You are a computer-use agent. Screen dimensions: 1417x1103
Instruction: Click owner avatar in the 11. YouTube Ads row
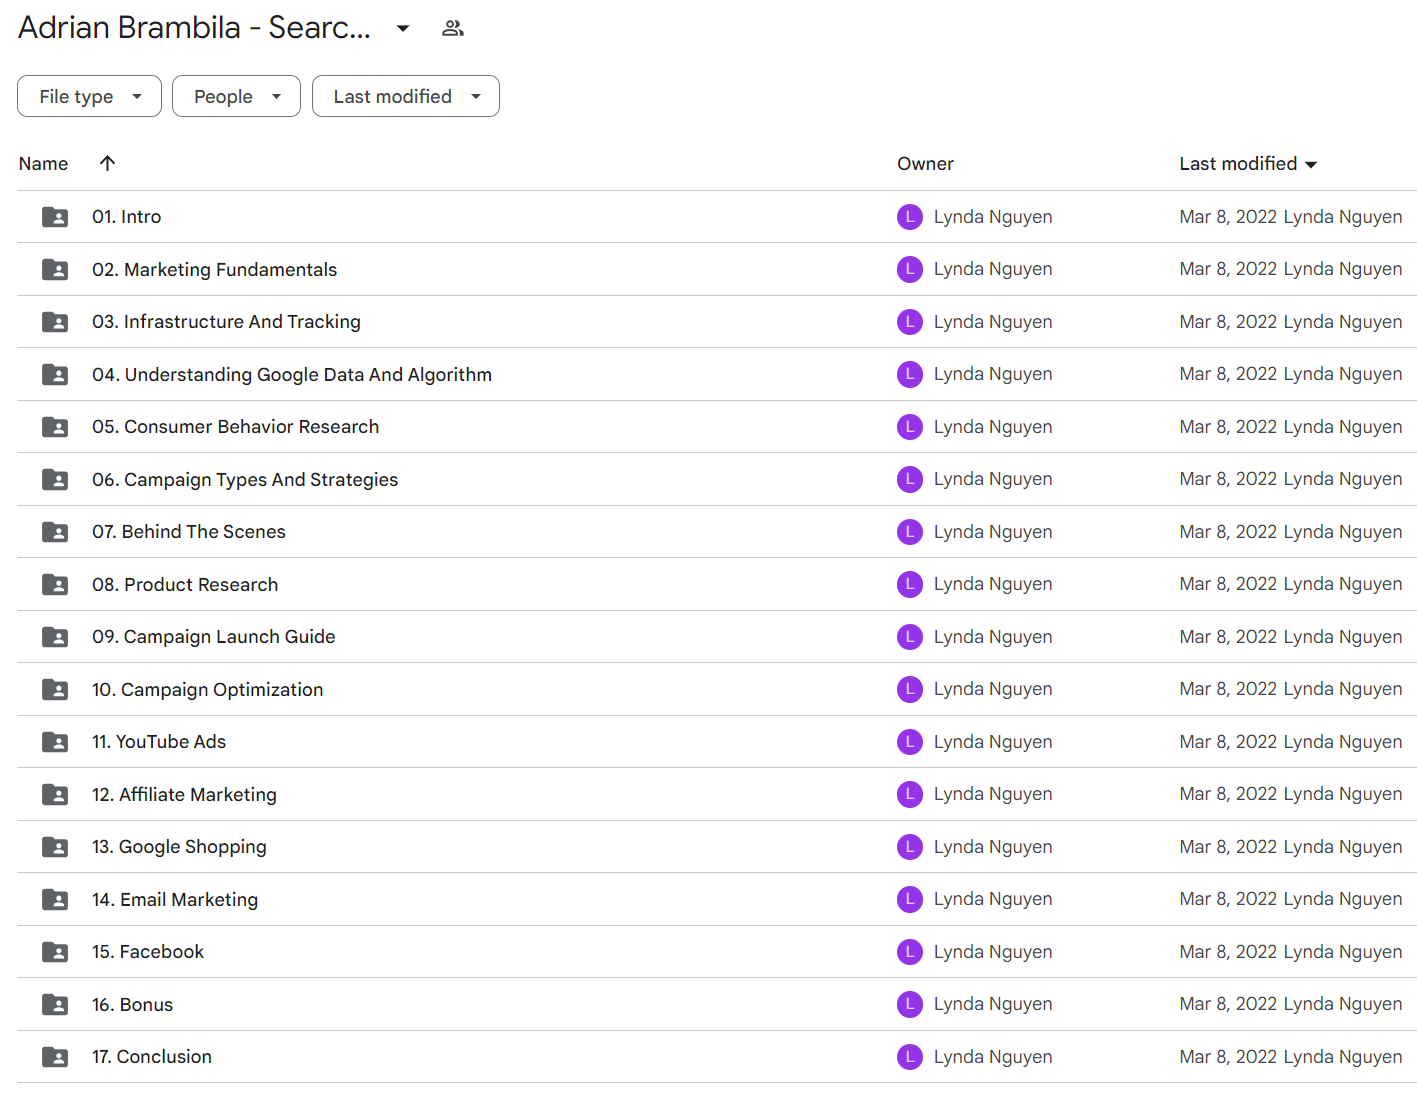(910, 742)
